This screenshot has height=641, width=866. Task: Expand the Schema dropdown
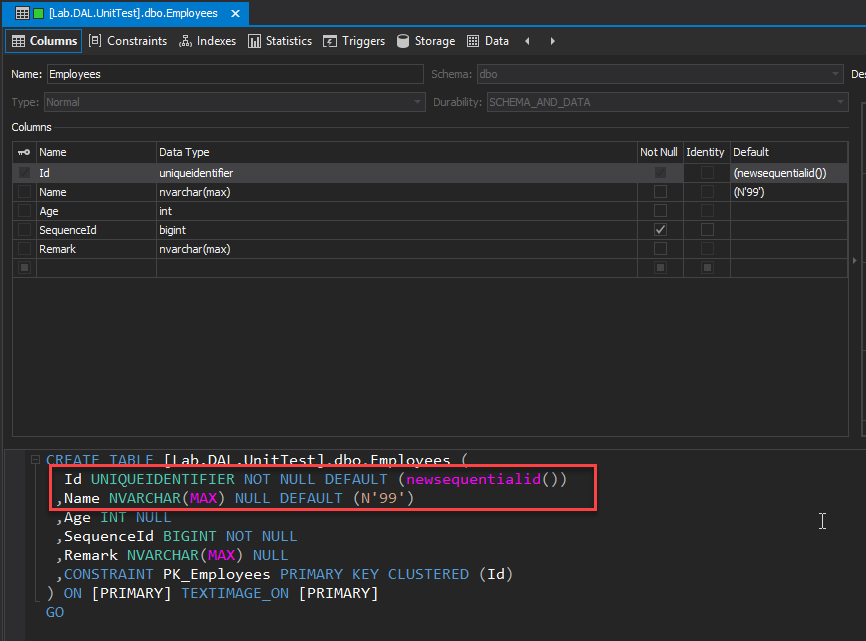[x=836, y=74]
